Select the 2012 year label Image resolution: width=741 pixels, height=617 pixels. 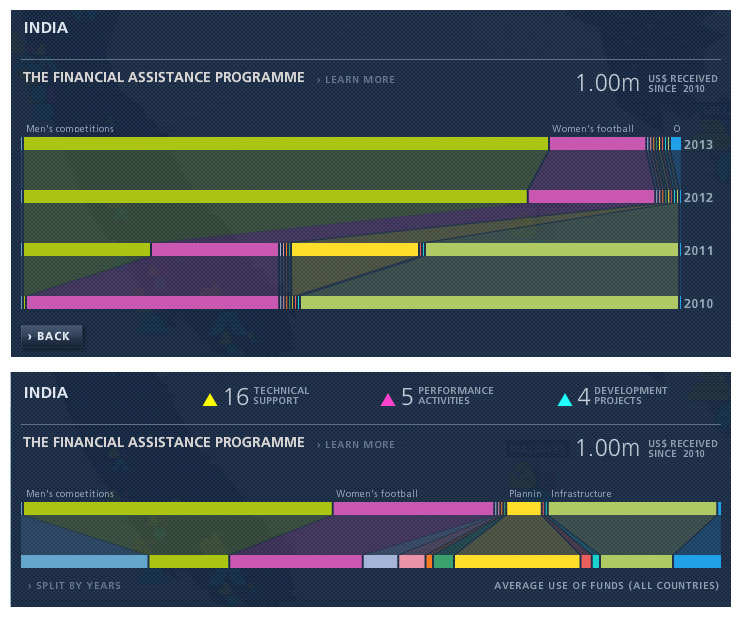tap(698, 198)
